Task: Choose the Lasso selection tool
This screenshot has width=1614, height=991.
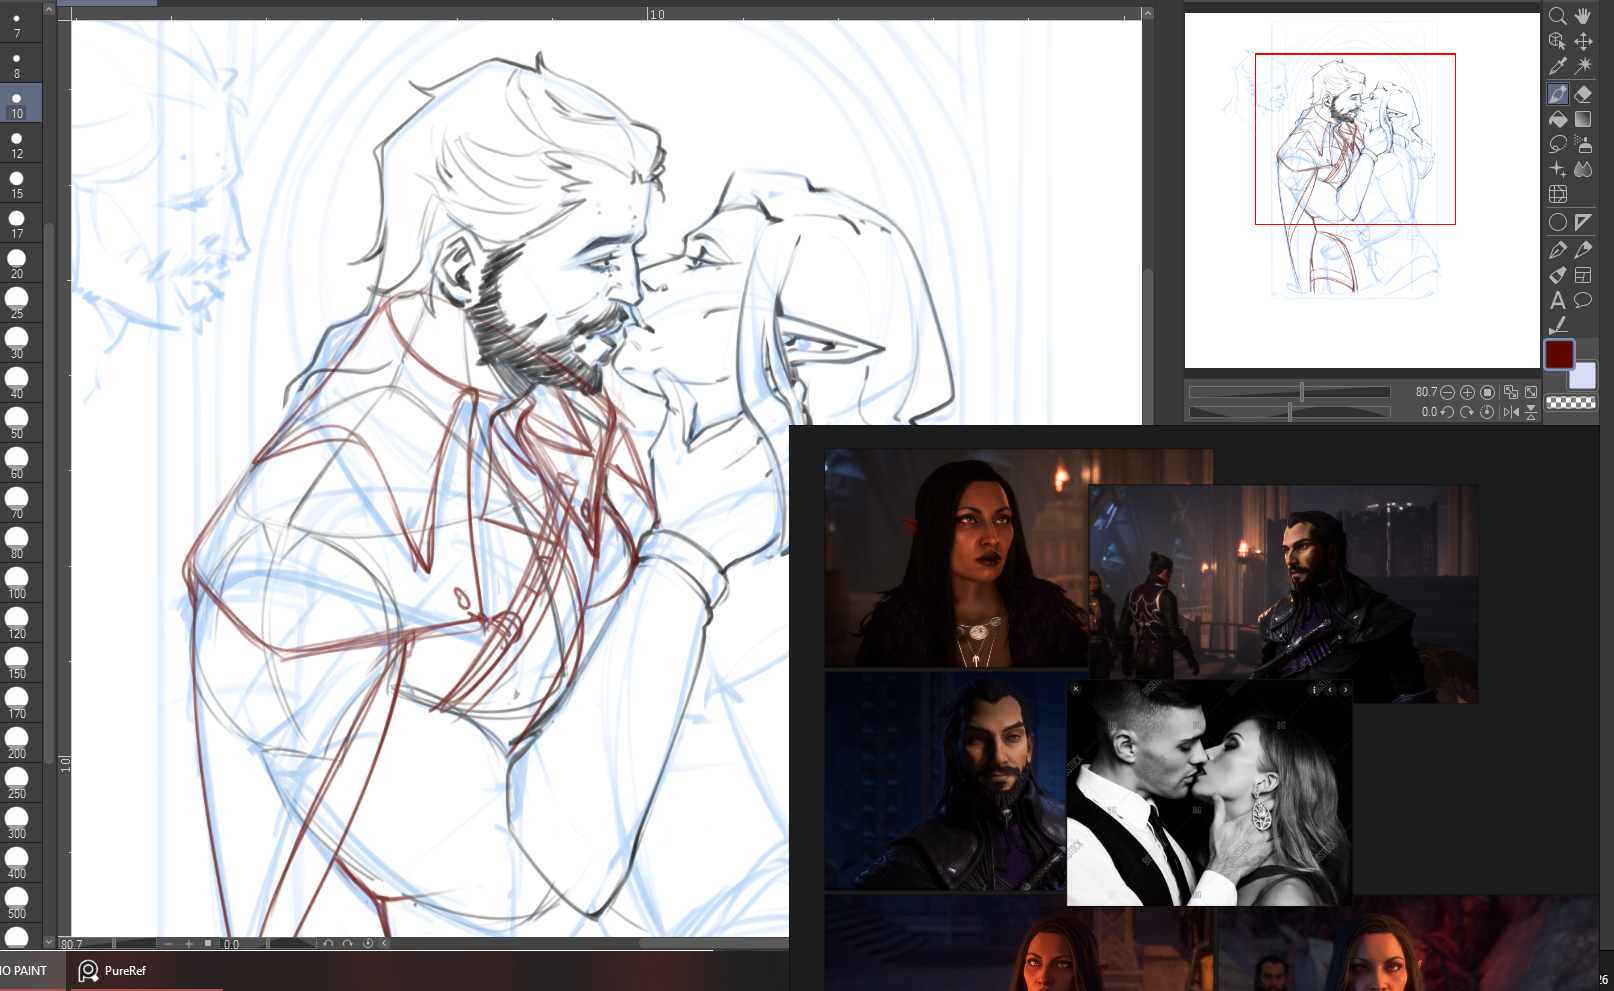Action: pos(1558,144)
